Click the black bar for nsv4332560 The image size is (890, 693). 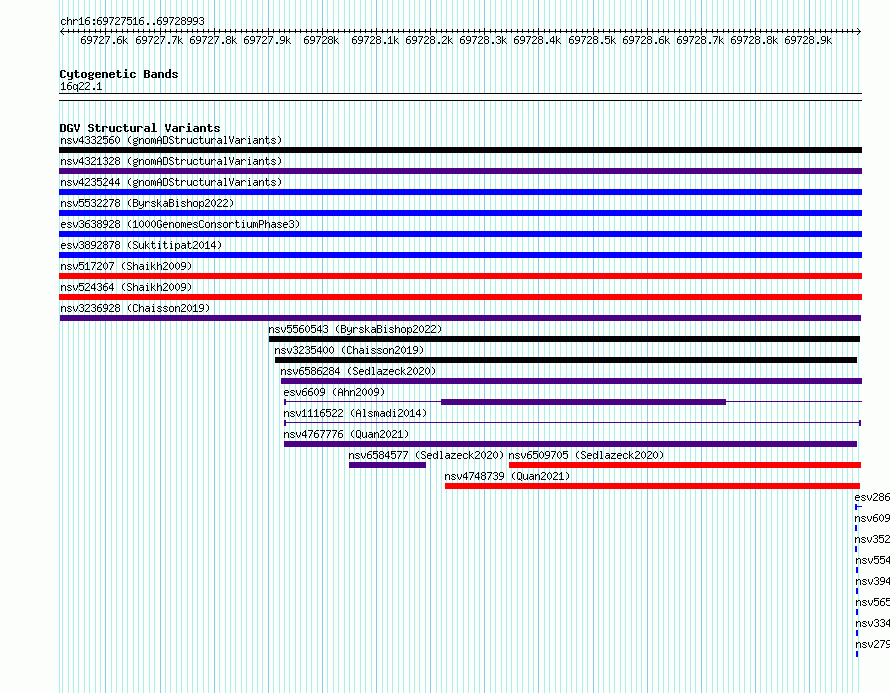[x=460, y=150]
